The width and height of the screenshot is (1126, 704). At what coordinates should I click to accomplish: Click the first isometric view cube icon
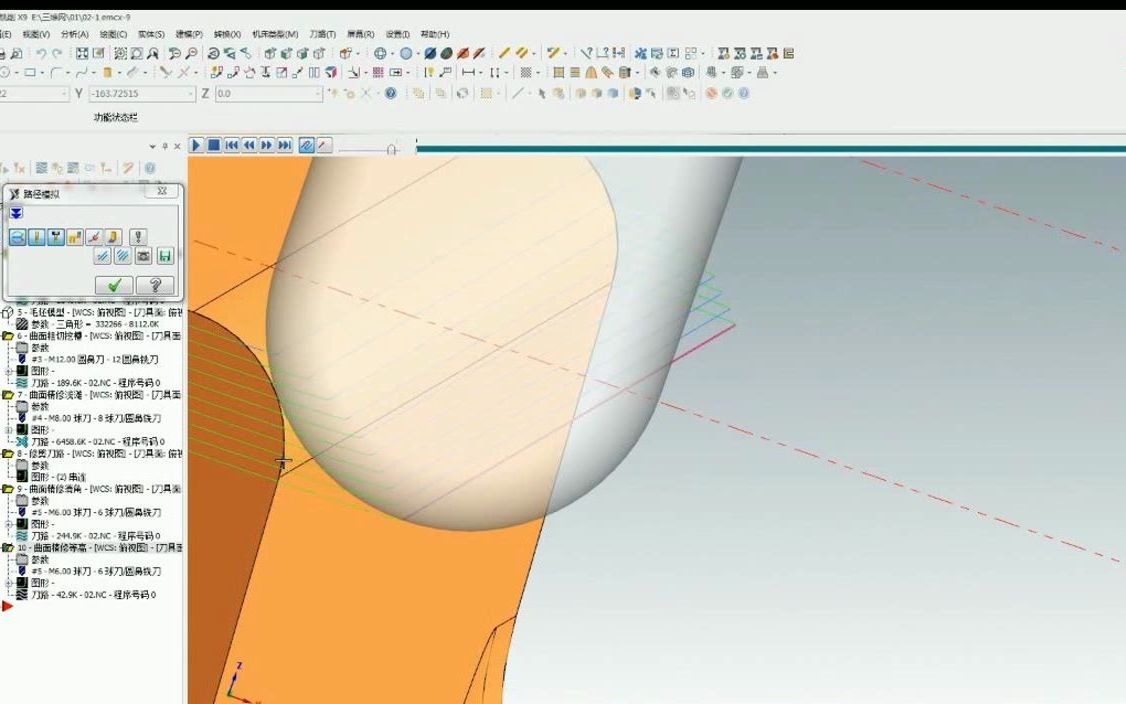point(270,53)
